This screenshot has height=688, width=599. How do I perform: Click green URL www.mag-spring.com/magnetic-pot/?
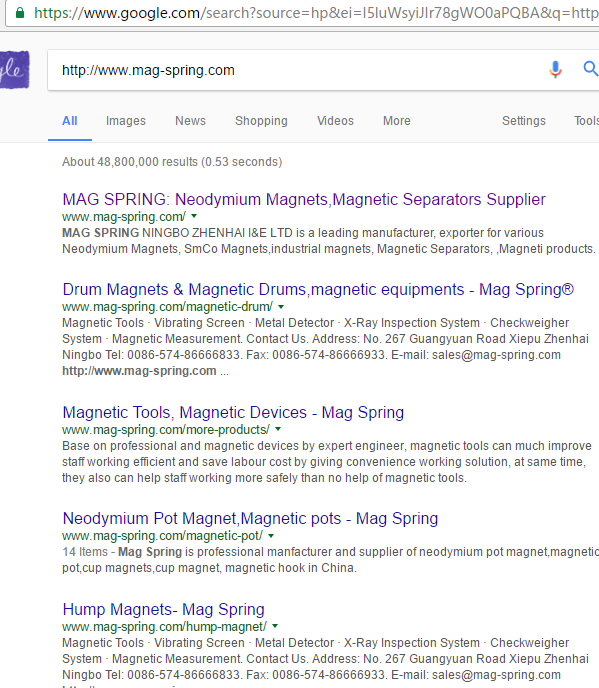[162, 536]
